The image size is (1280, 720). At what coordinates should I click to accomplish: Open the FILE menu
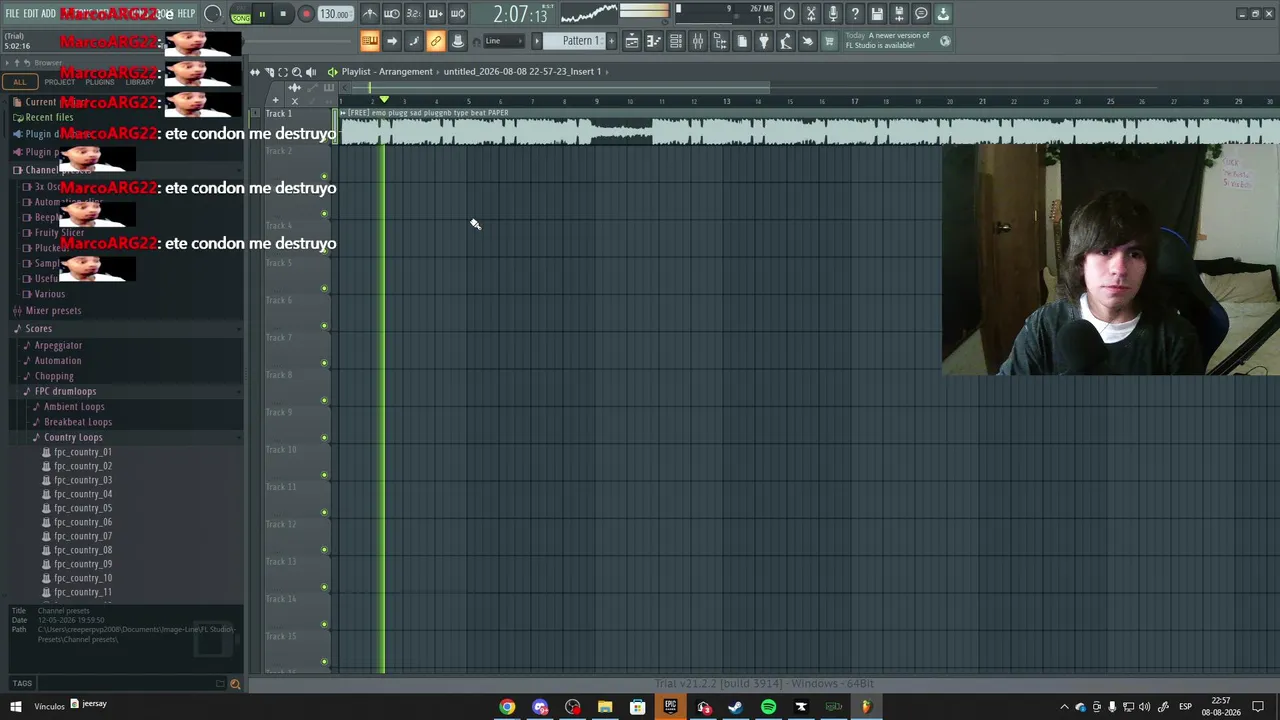tap(12, 14)
